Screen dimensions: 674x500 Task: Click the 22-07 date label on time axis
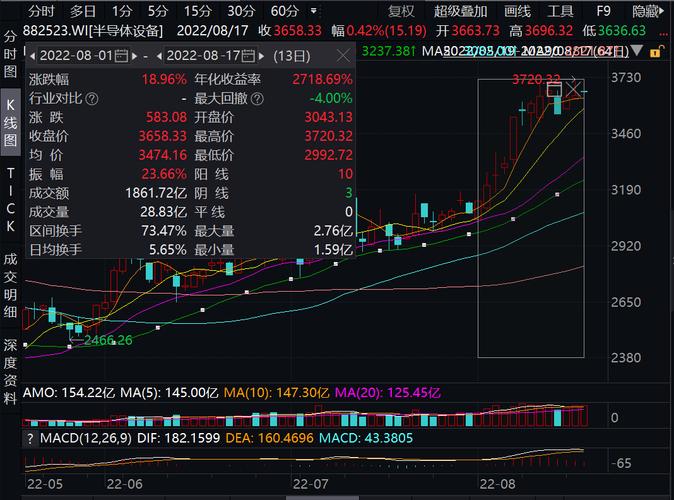pos(310,484)
